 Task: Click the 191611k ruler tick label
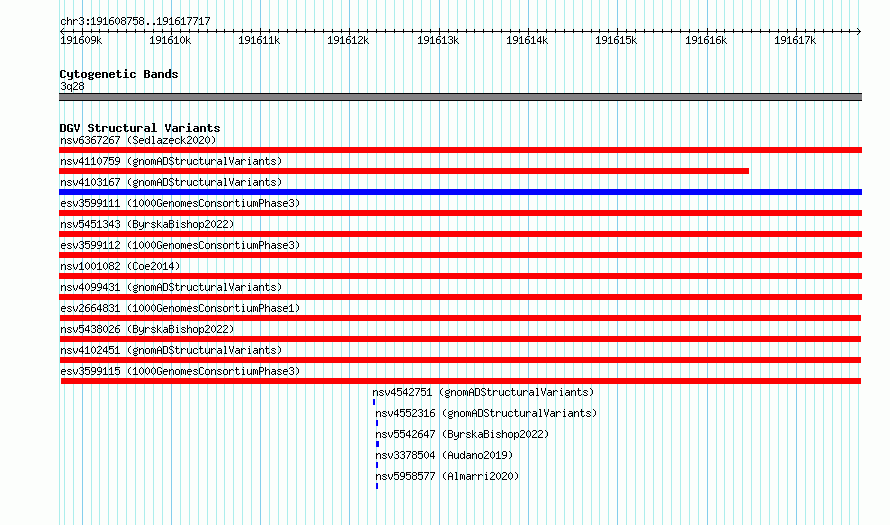point(259,40)
